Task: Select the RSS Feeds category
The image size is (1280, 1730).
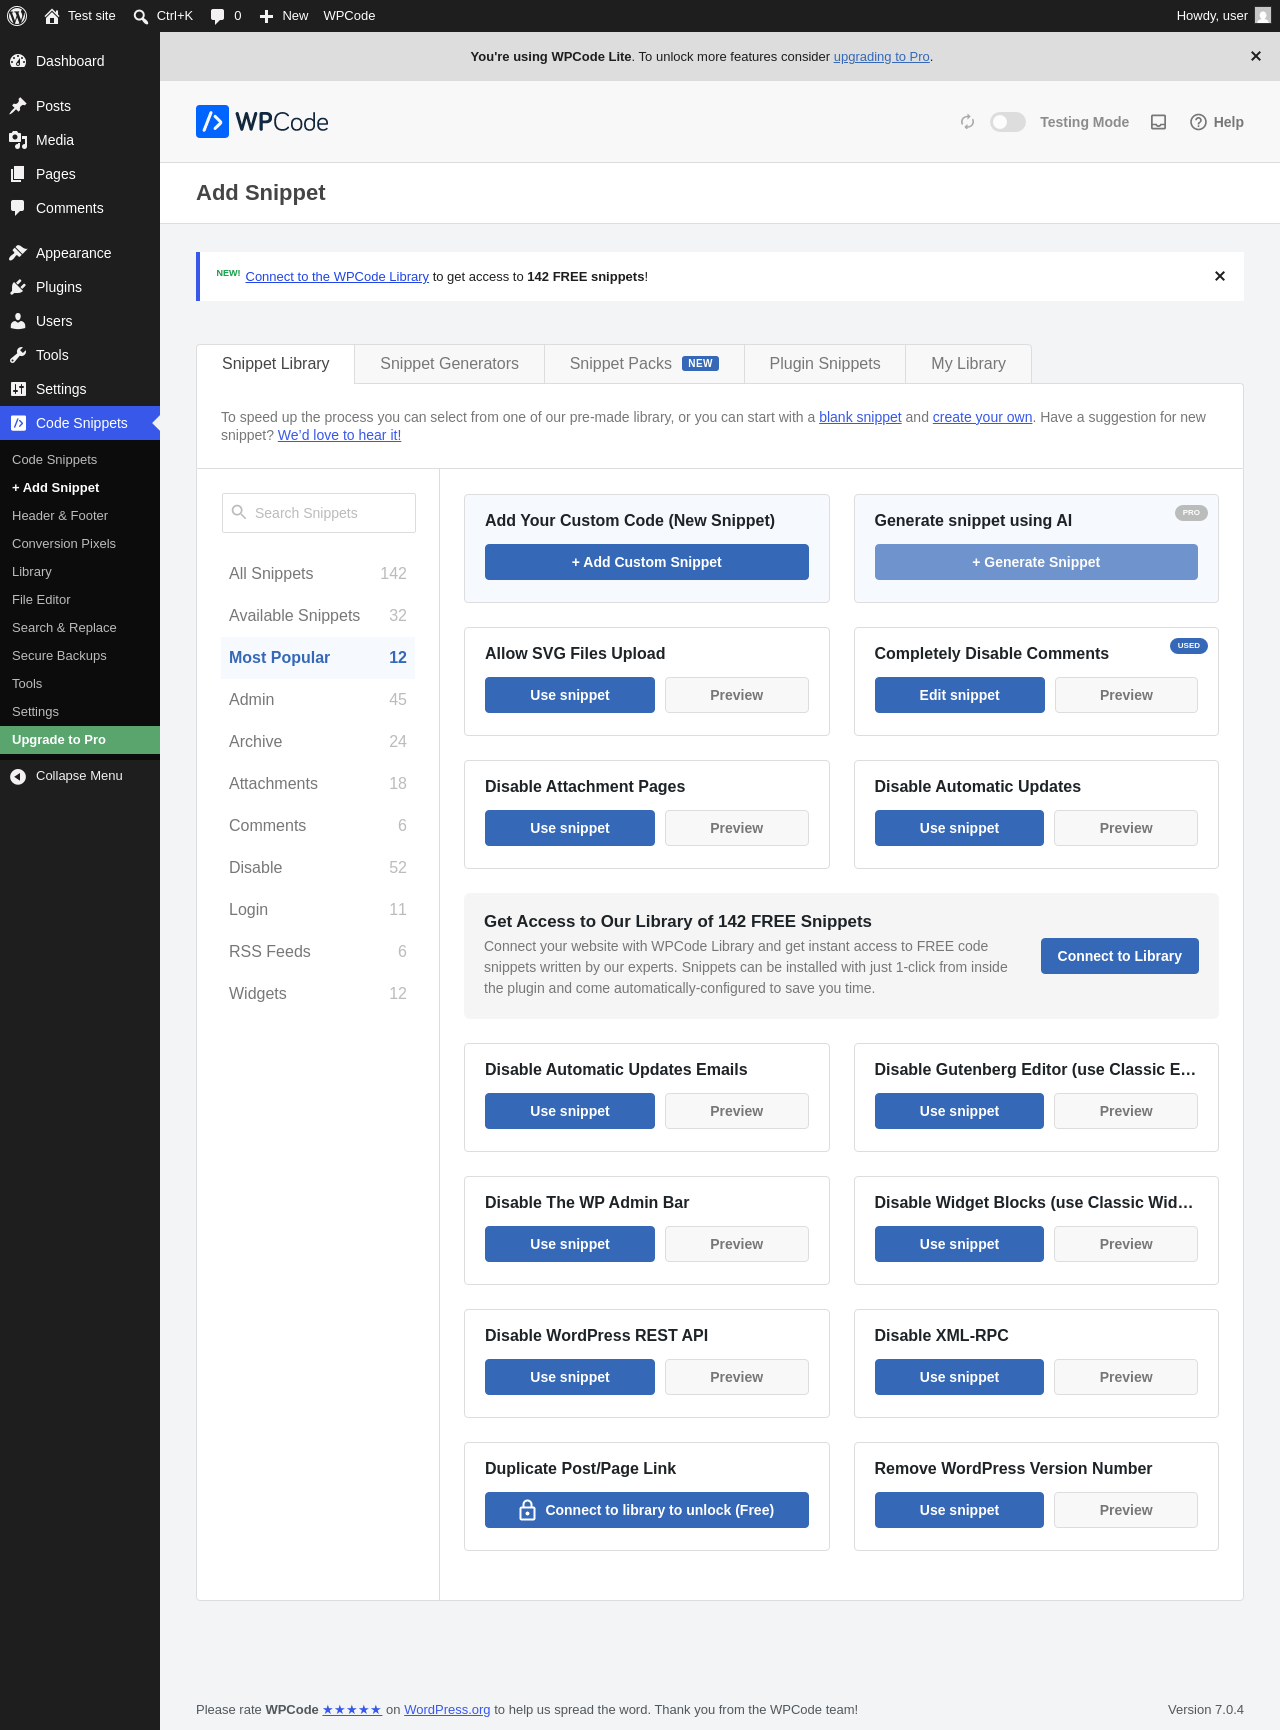Action: click(x=318, y=952)
